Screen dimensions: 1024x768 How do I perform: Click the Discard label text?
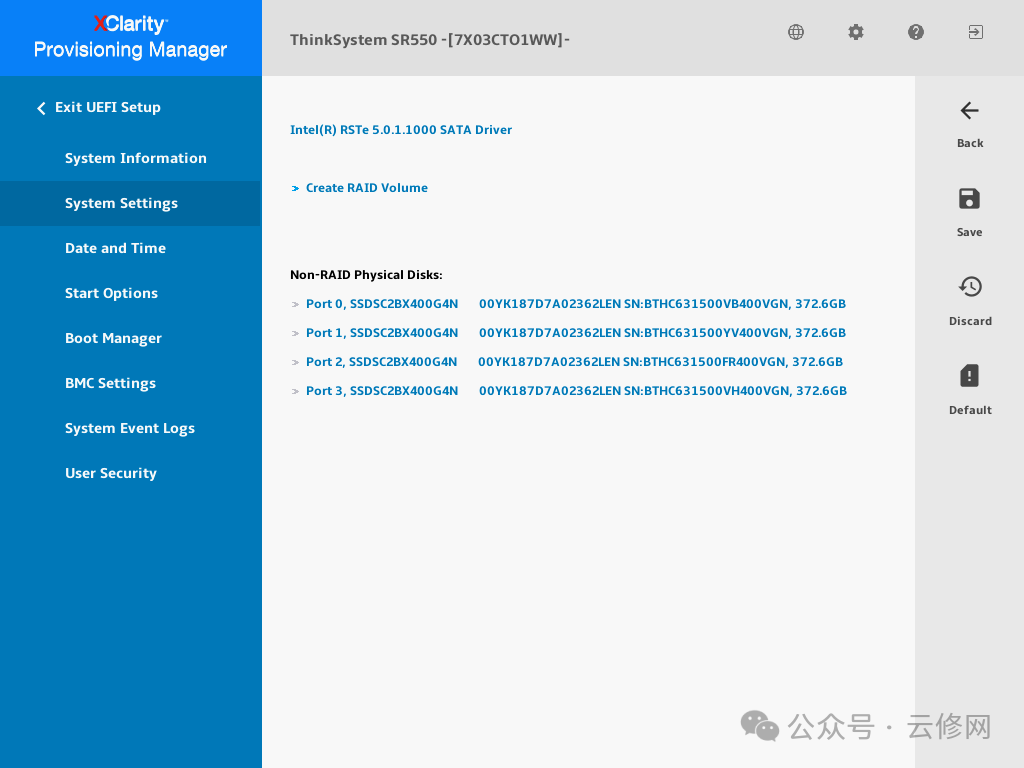(x=970, y=321)
